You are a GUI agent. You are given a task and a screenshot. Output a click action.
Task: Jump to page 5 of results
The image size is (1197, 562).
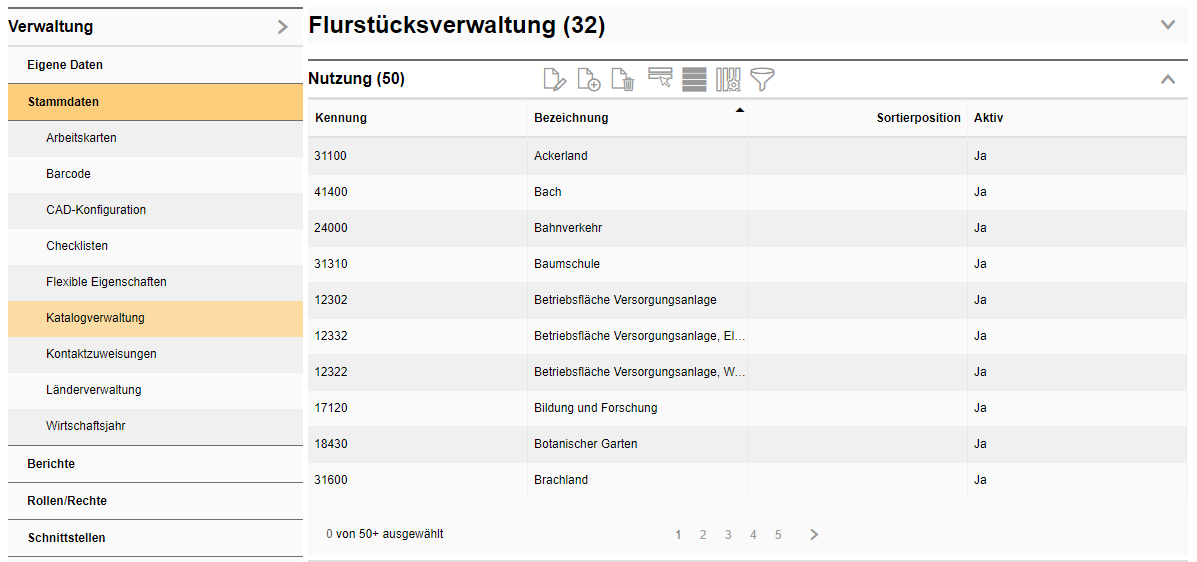point(778,535)
